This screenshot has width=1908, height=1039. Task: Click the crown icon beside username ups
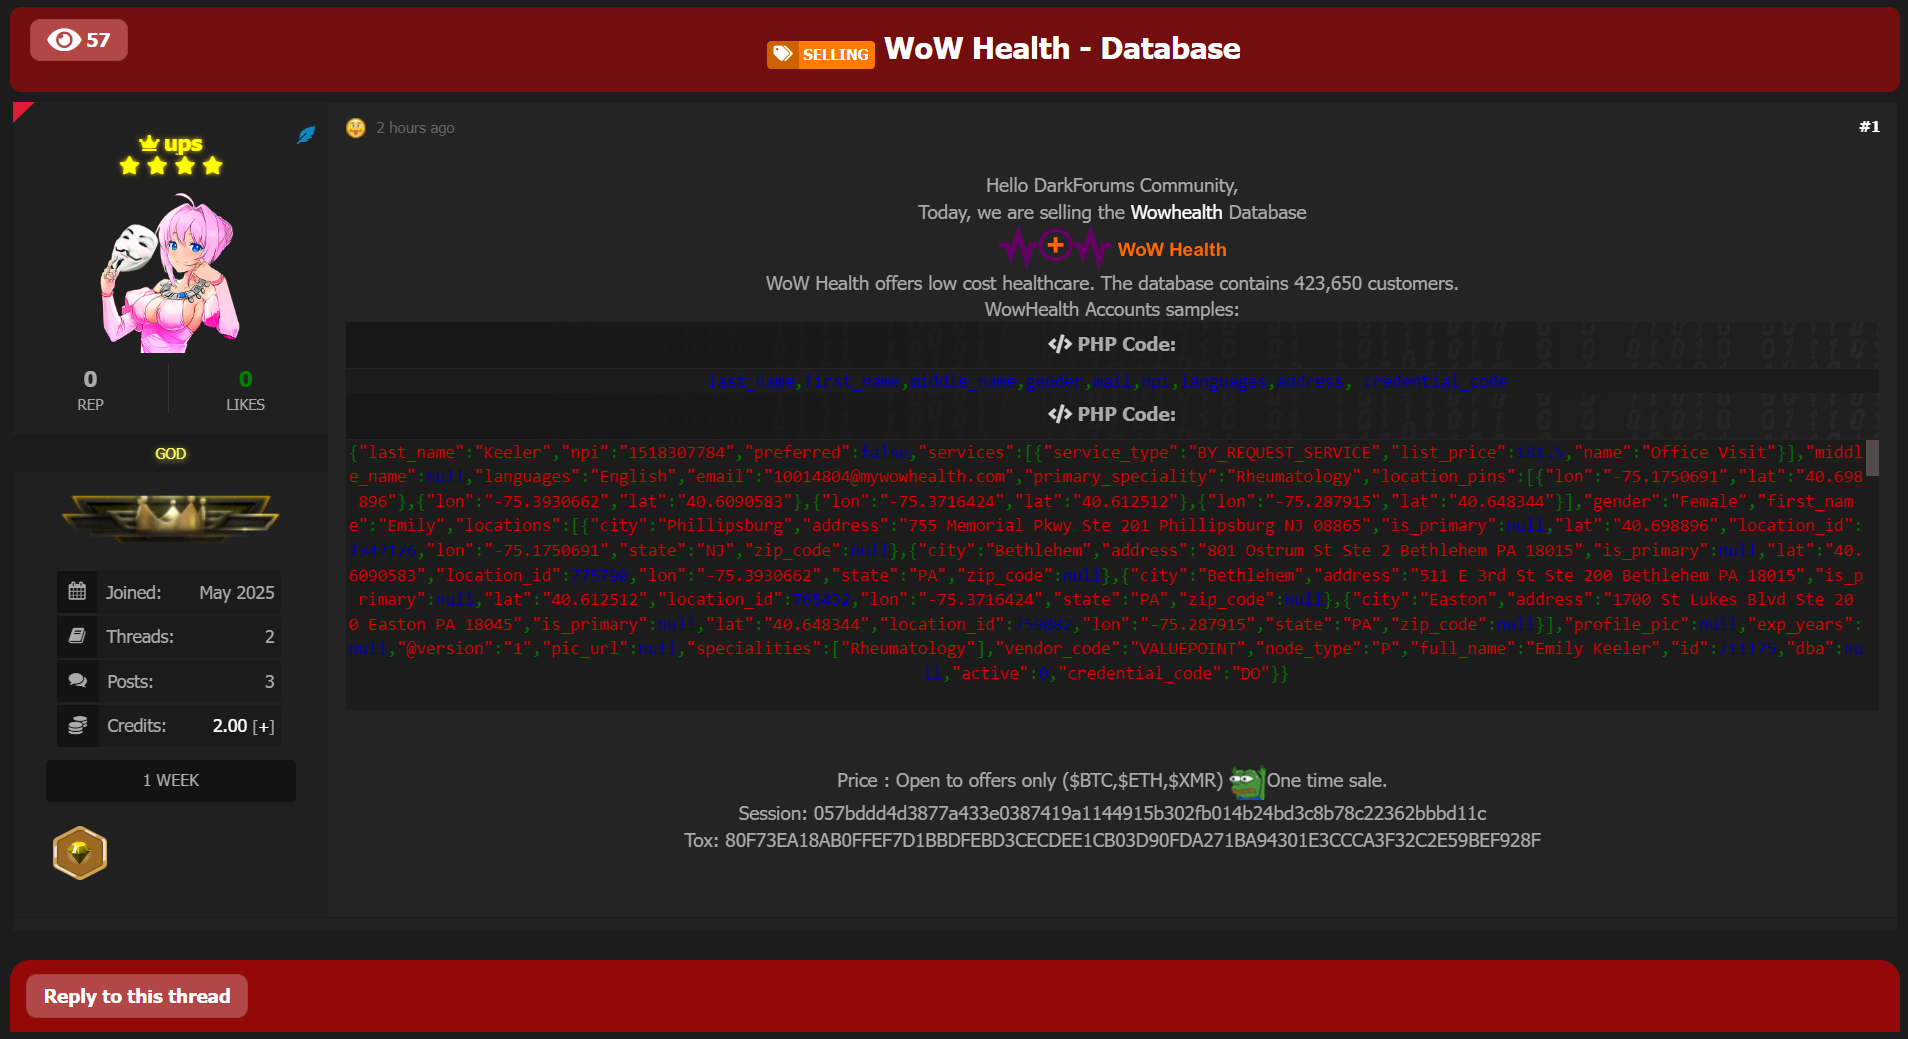pos(149,144)
